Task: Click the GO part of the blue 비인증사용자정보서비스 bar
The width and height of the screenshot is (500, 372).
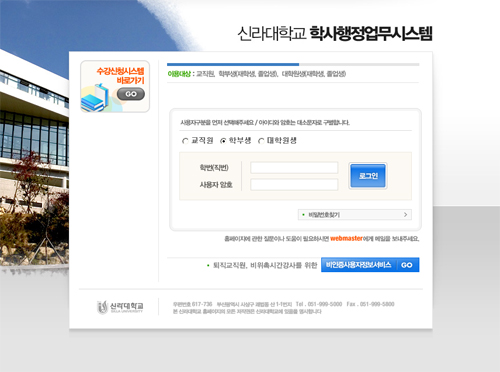Action: (407, 265)
